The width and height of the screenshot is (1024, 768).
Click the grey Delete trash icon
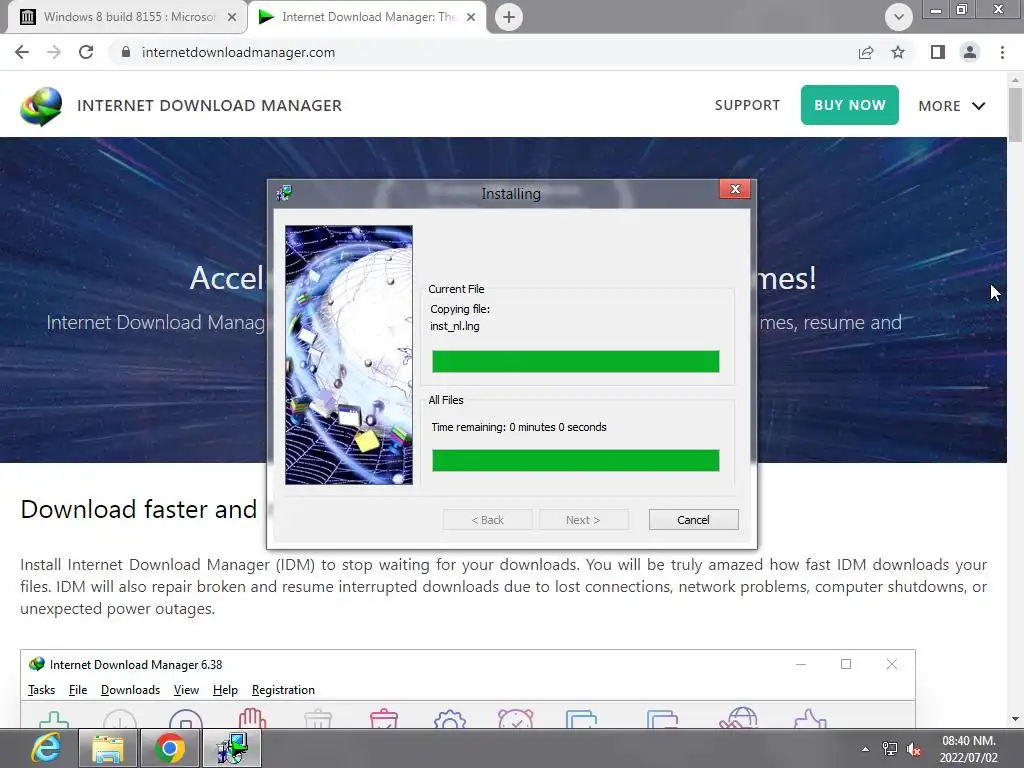click(318, 718)
